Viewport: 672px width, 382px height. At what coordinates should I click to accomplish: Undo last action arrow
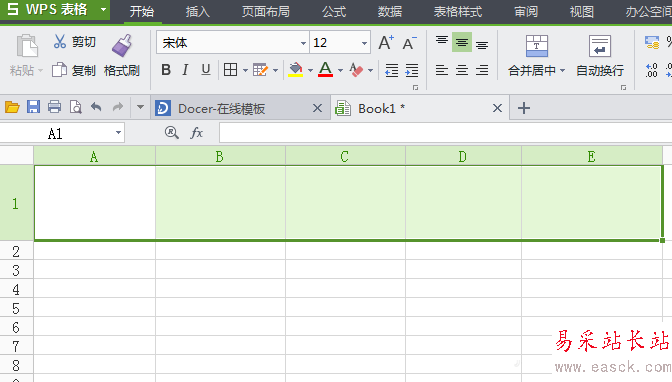tap(96, 107)
